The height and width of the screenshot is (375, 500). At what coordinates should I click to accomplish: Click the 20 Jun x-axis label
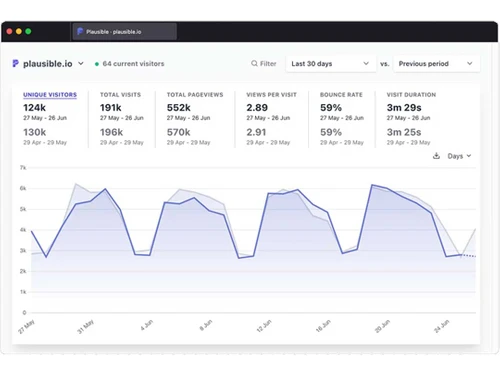coord(382,326)
